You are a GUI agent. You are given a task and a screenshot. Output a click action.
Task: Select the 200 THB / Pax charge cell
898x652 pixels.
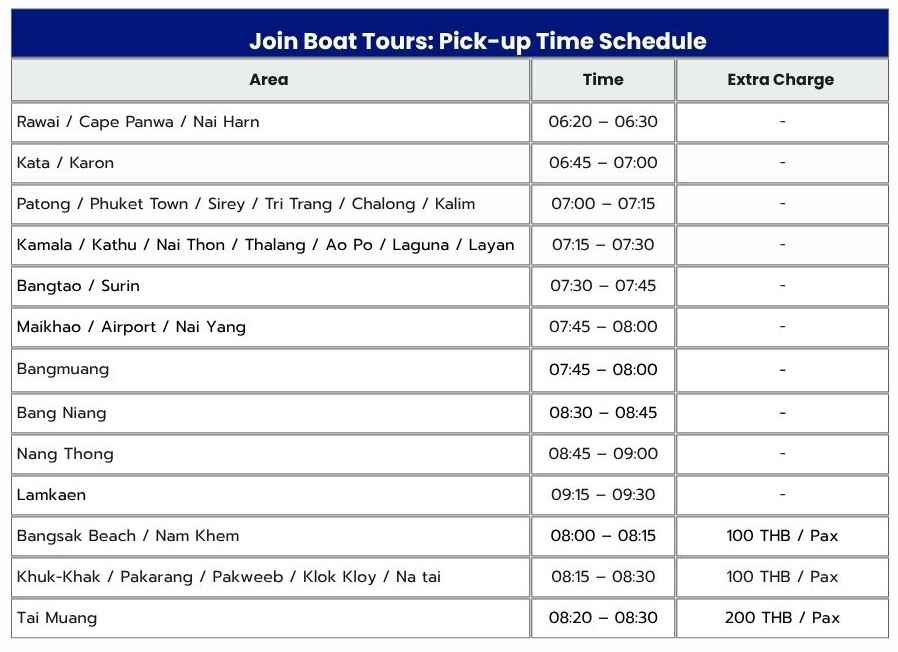click(782, 618)
